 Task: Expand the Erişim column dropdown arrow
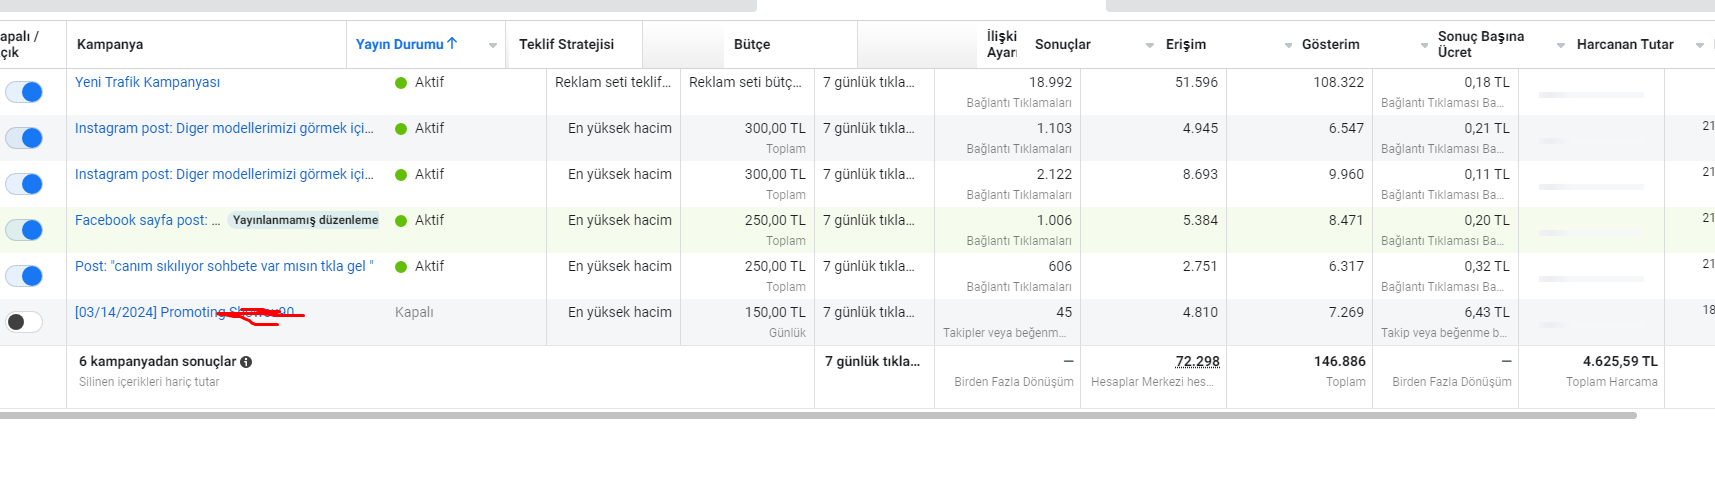click(1288, 45)
